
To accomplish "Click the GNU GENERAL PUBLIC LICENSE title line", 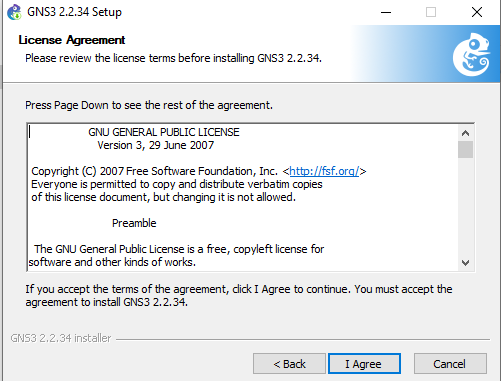I will 164,132.
